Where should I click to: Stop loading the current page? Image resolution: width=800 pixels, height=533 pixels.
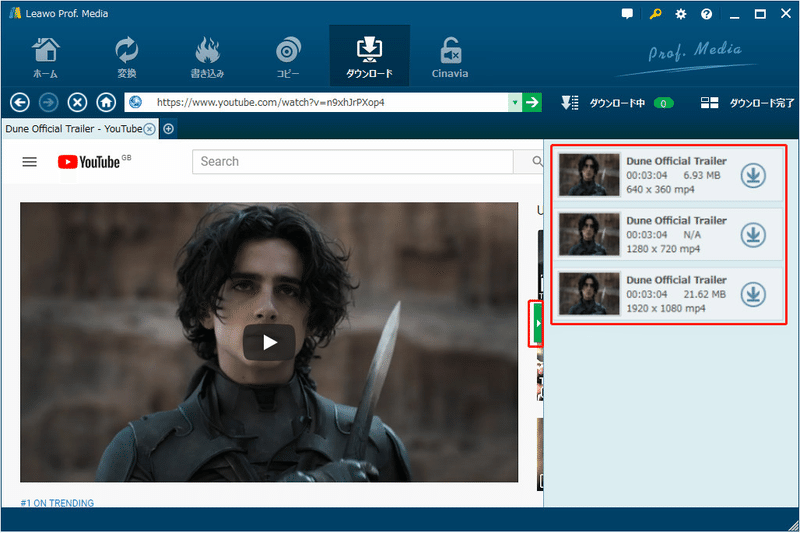(77, 103)
